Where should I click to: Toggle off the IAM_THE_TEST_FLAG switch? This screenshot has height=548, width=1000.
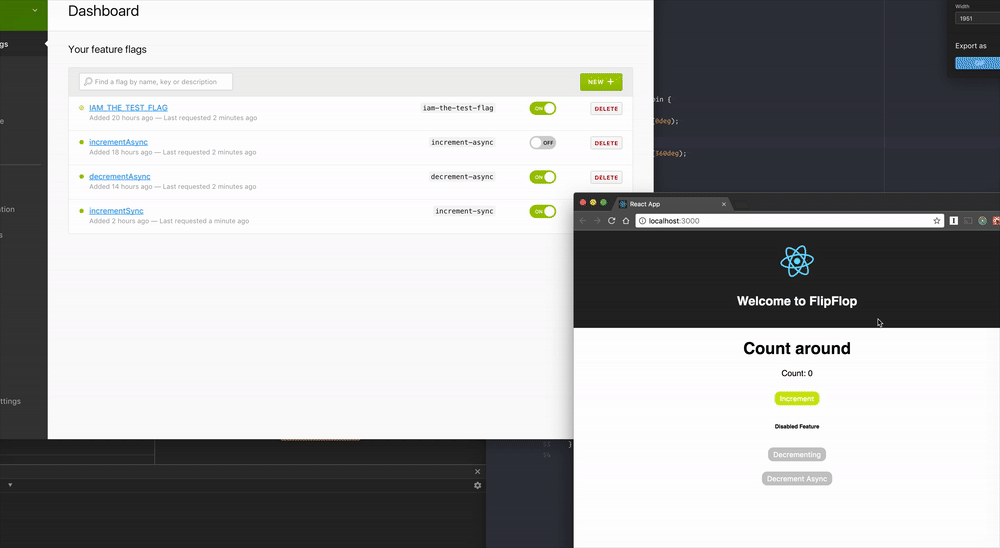coord(542,108)
